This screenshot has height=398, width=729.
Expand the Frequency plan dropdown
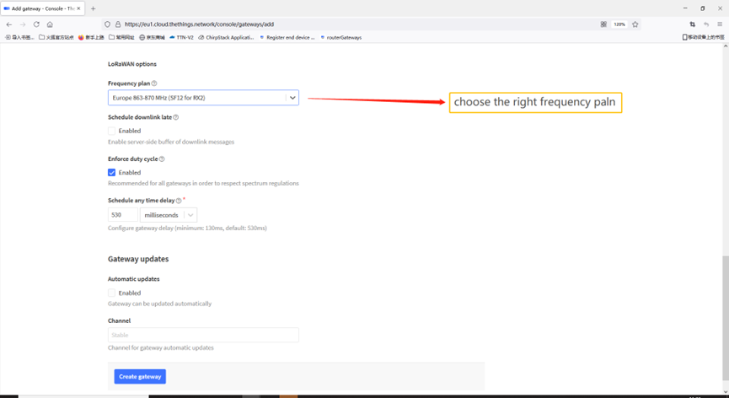(203, 98)
